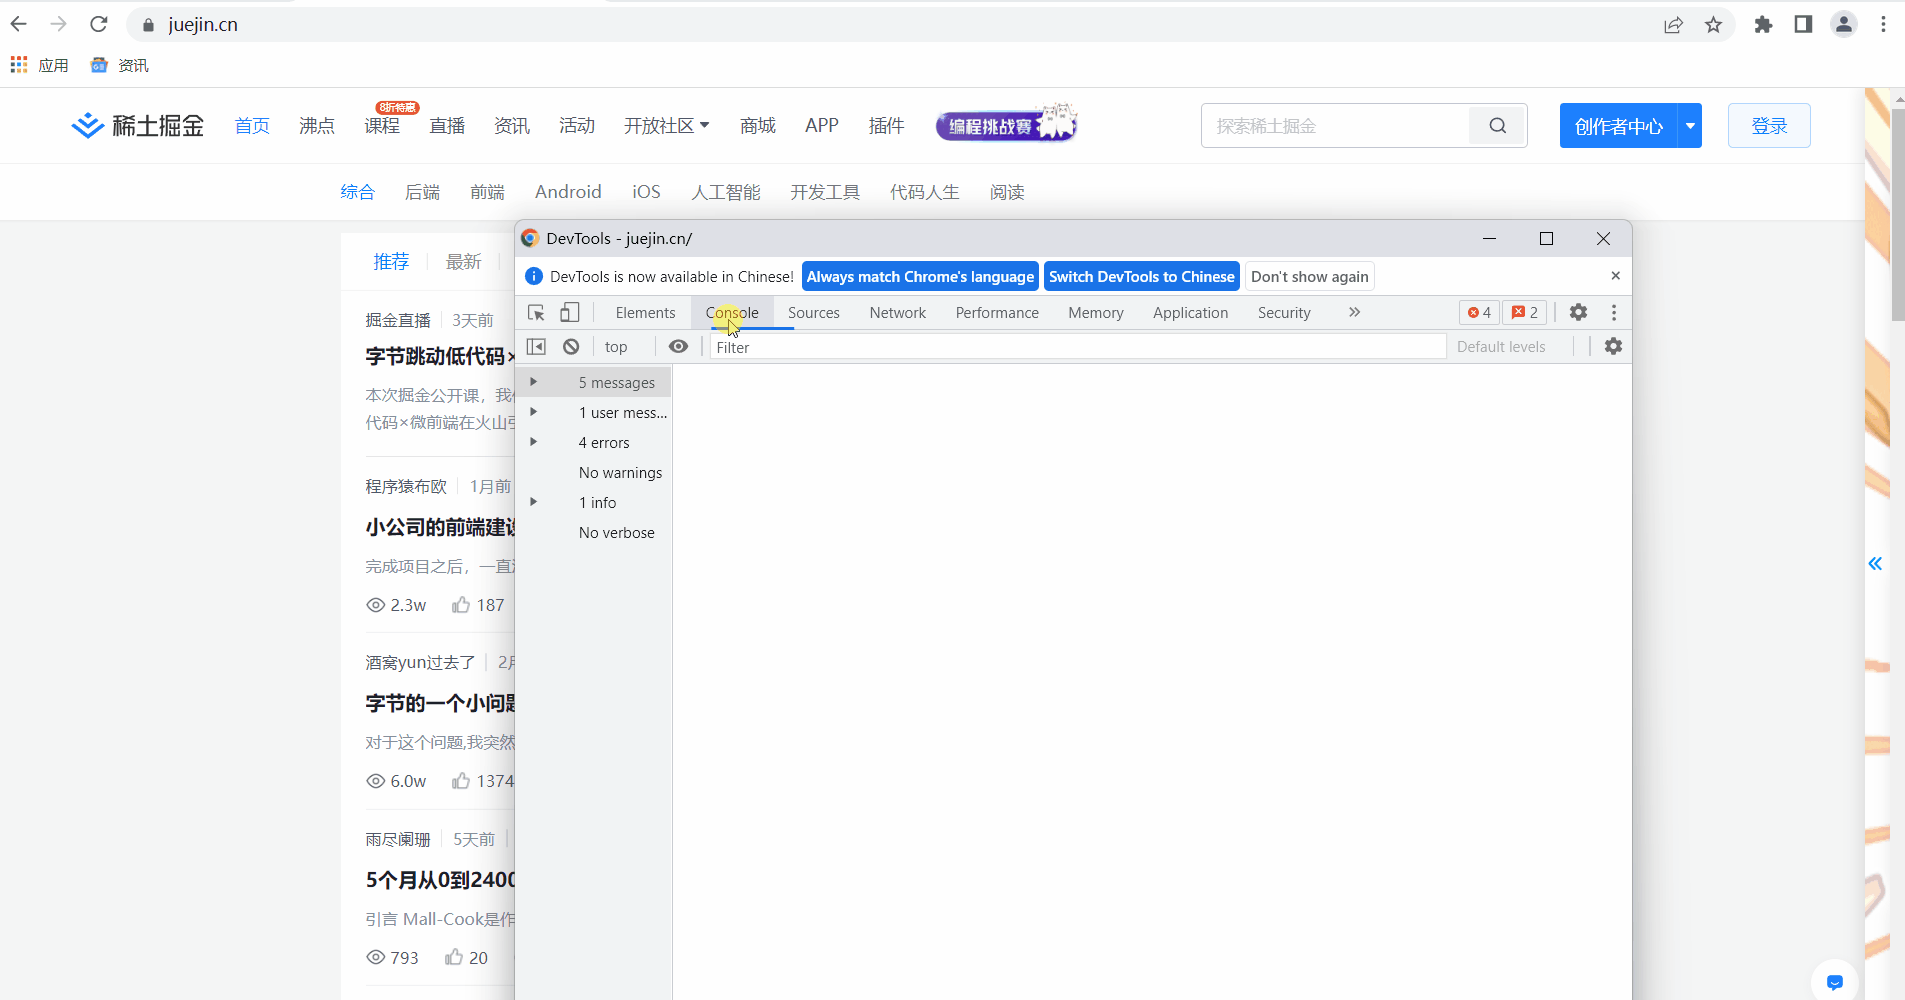Open the Chrome profile avatar icon
The width and height of the screenshot is (1905, 1000).
point(1843,25)
